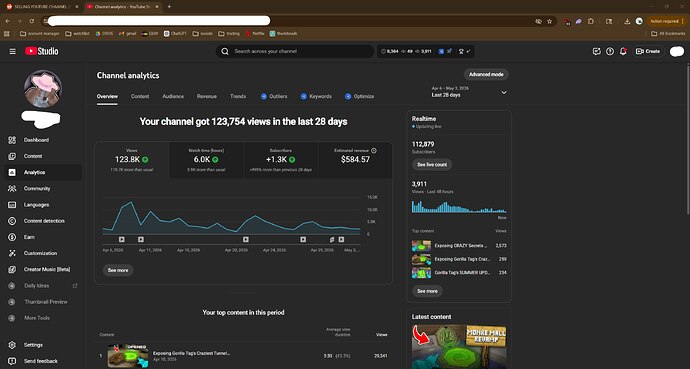Switch to the Audience tab
The height and width of the screenshot is (369, 690).
pyautogui.click(x=173, y=96)
